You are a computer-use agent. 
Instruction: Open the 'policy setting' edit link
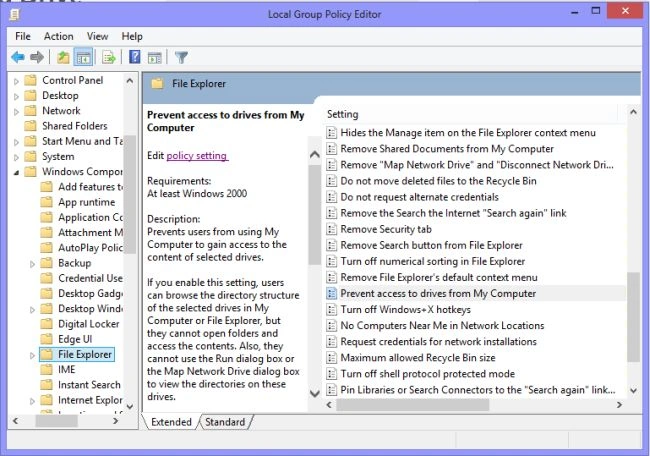[196, 156]
